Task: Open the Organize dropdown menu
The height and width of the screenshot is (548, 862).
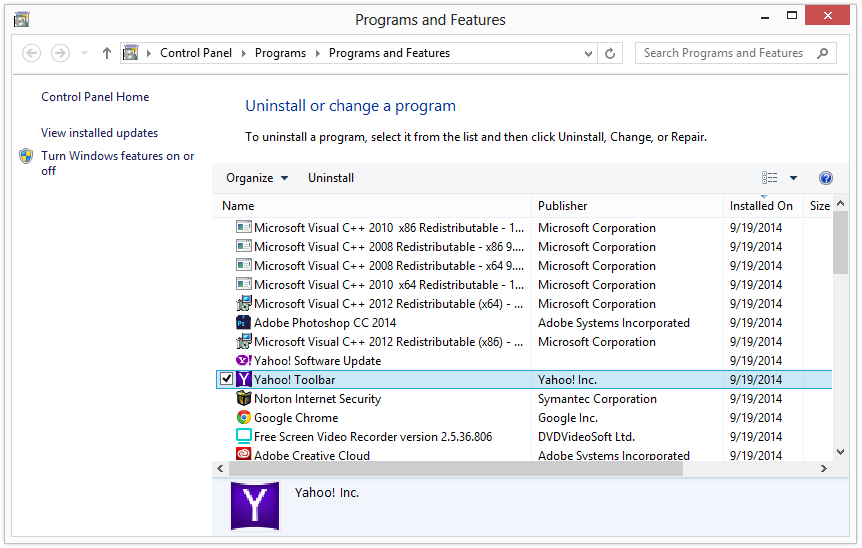Action: (257, 178)
